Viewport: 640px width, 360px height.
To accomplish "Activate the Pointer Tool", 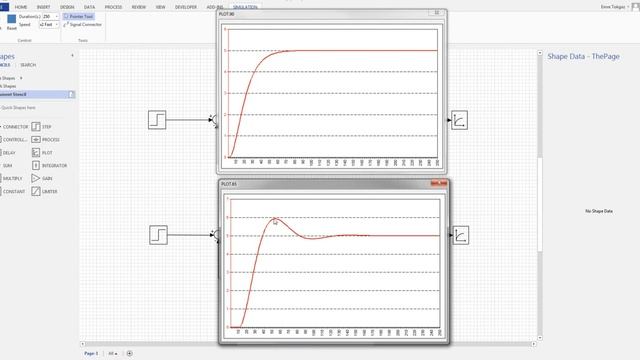I will pos(78,16).
